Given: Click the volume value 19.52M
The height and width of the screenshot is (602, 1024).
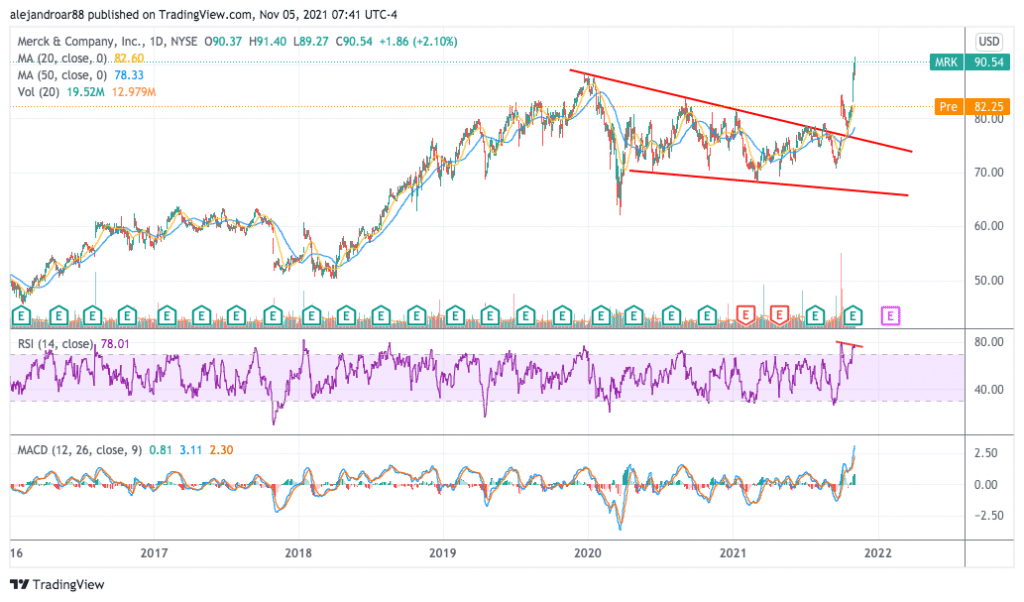Looking at the screenshot, I should coord(86,92).
